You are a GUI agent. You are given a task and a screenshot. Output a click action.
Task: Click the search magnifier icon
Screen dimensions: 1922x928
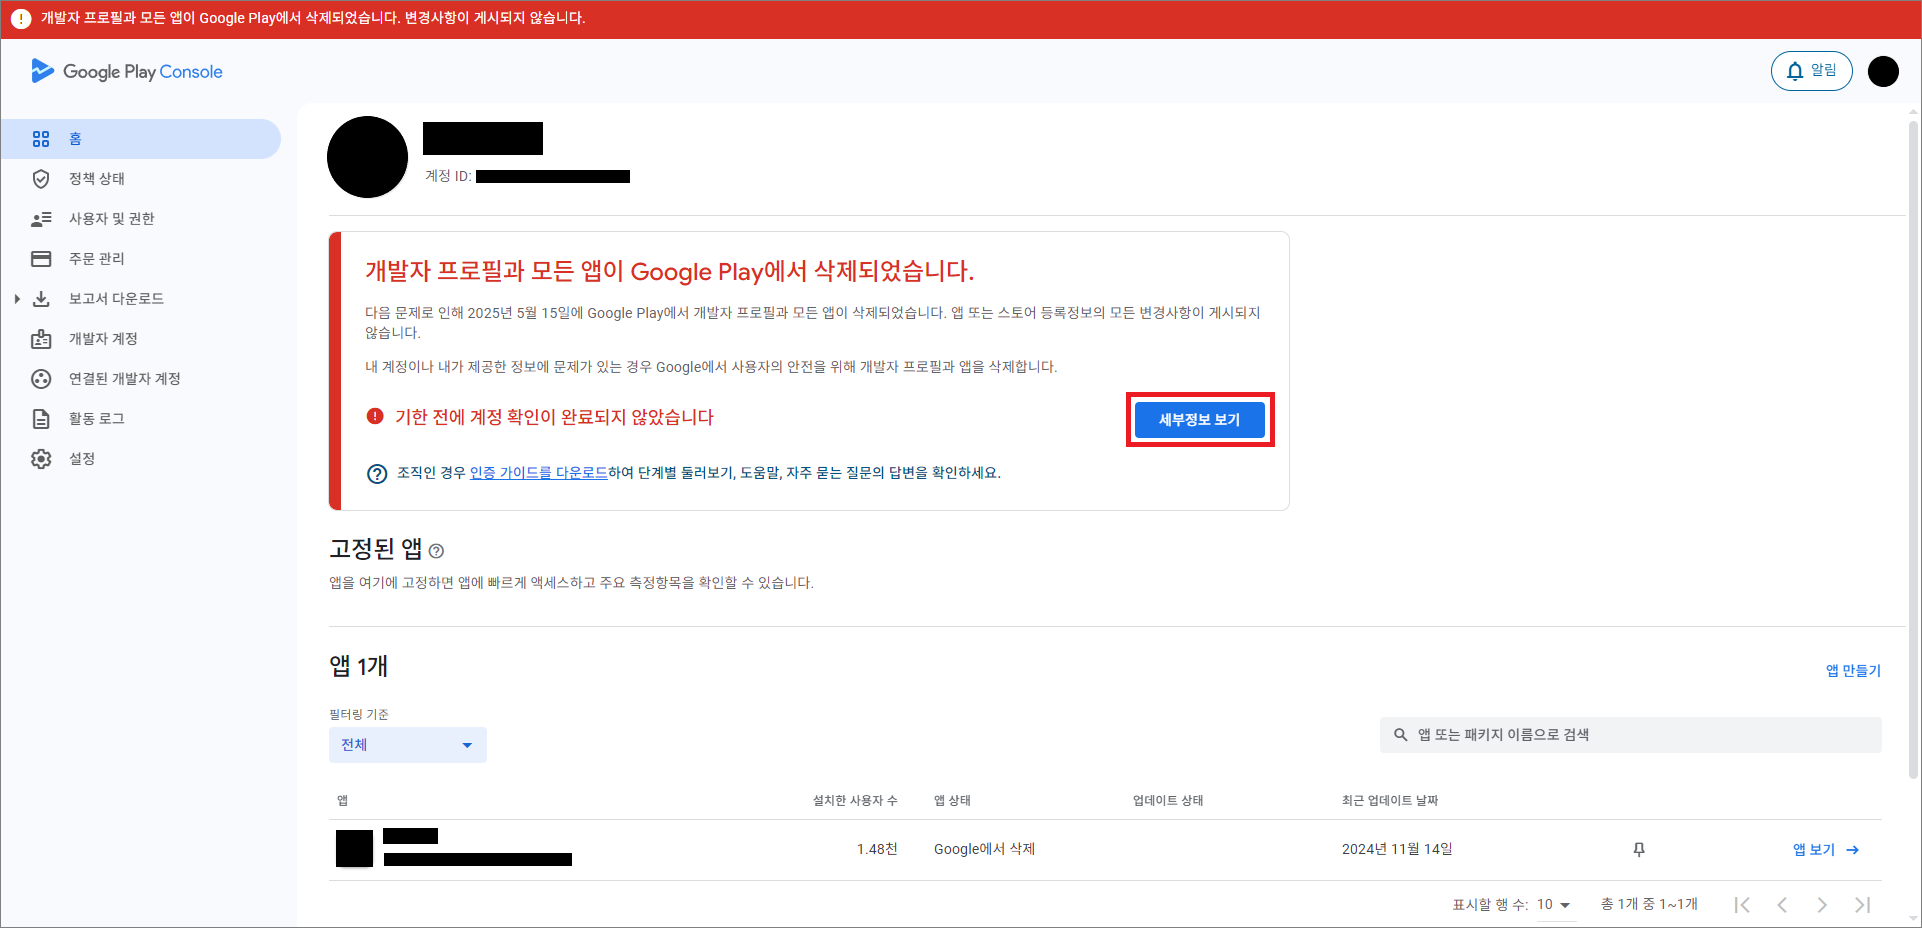click(1401, 735)
